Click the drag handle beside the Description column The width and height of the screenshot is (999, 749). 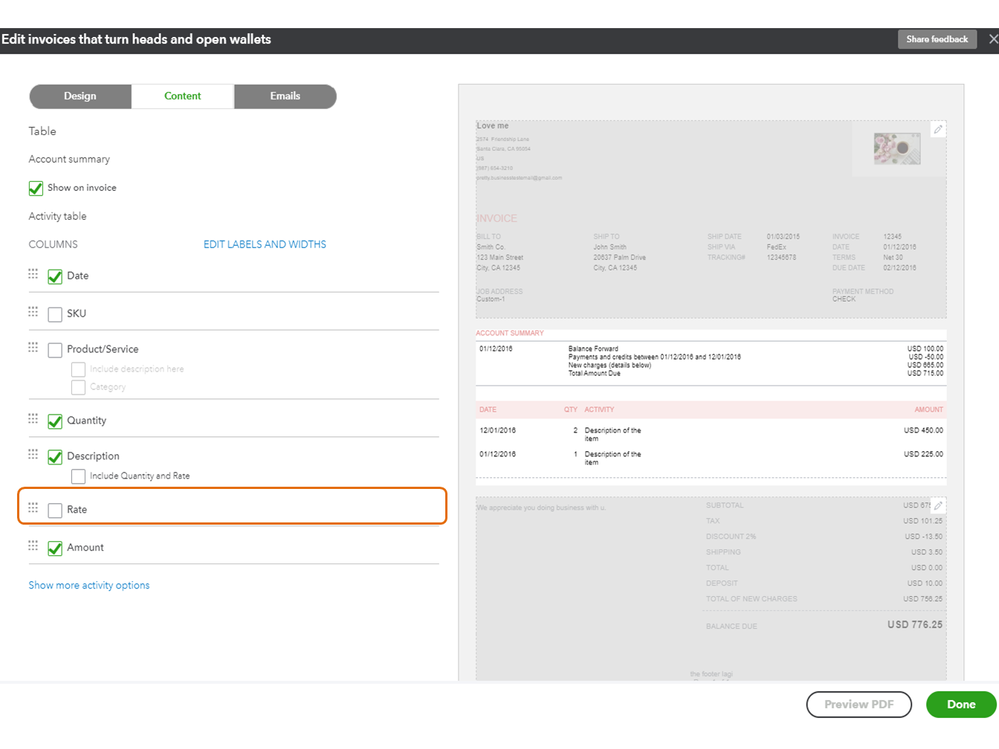33,454
